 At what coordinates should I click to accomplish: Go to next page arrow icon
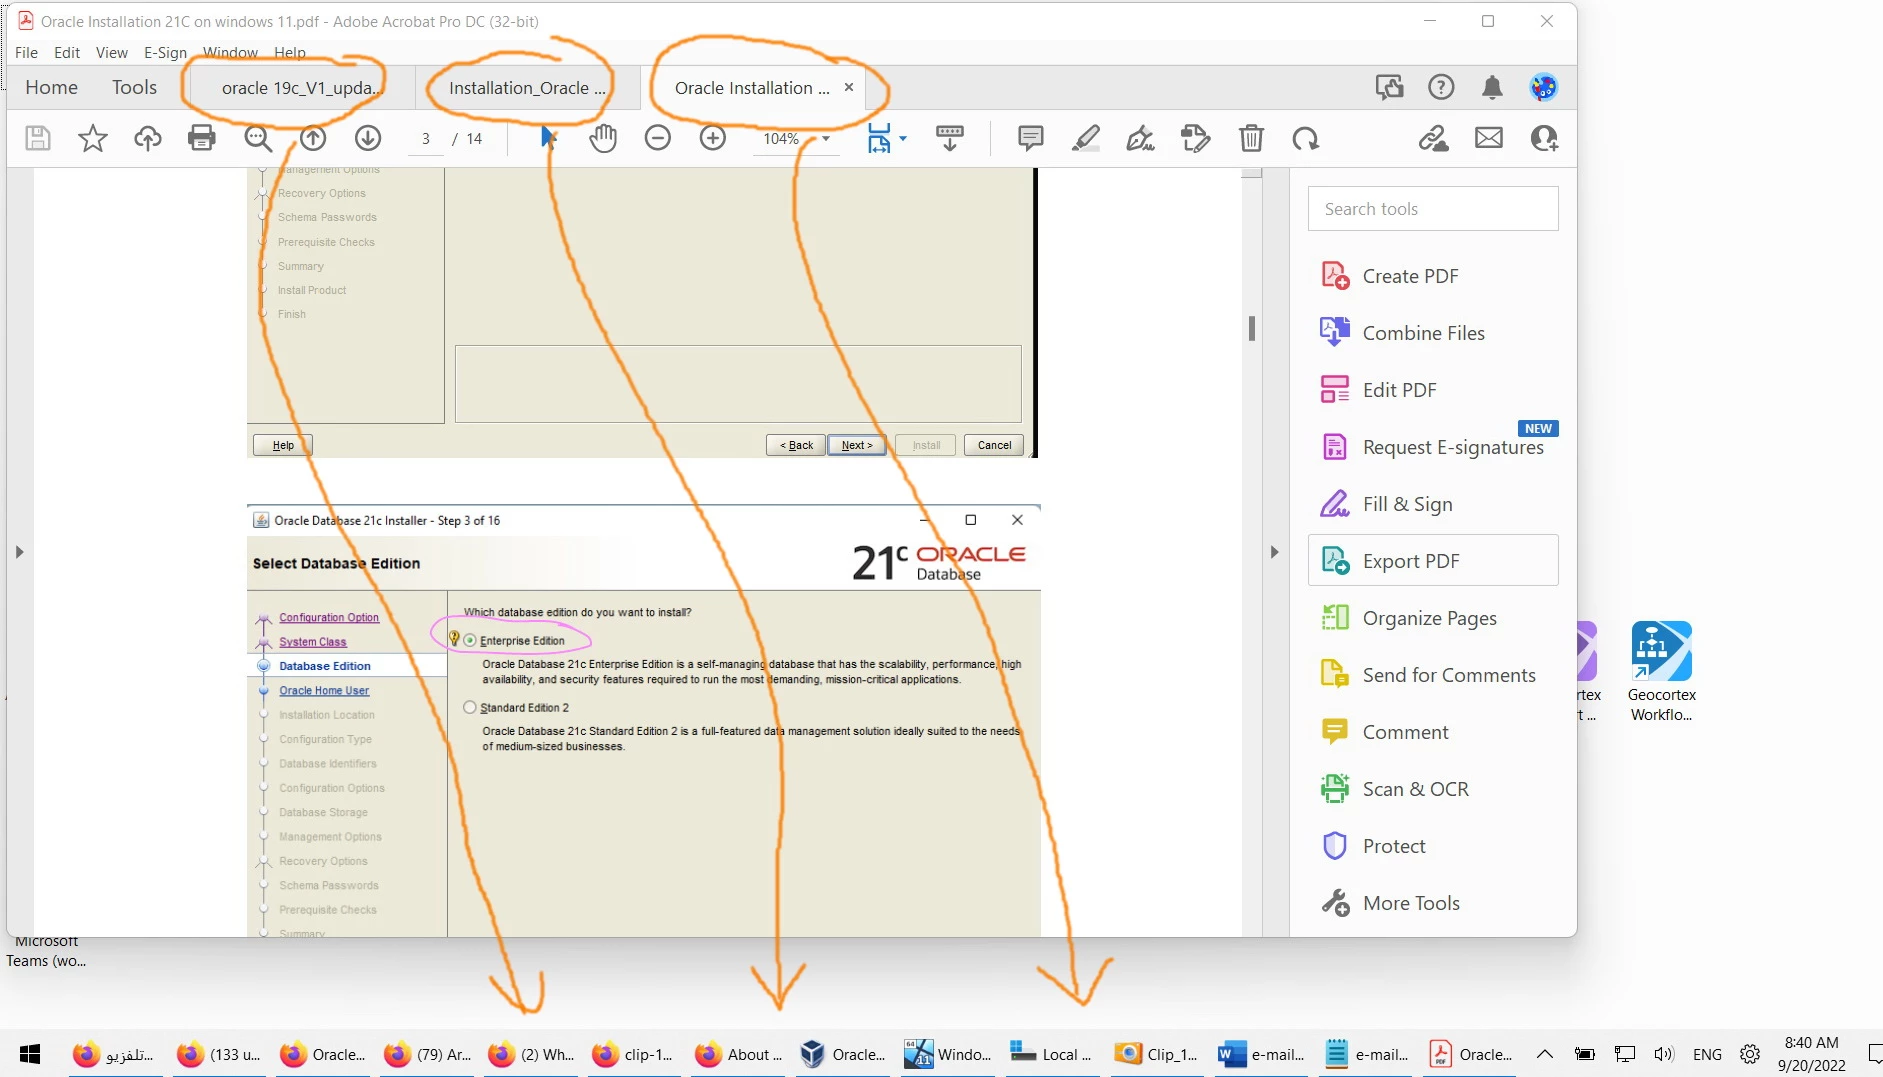click(x=368, y=138)
